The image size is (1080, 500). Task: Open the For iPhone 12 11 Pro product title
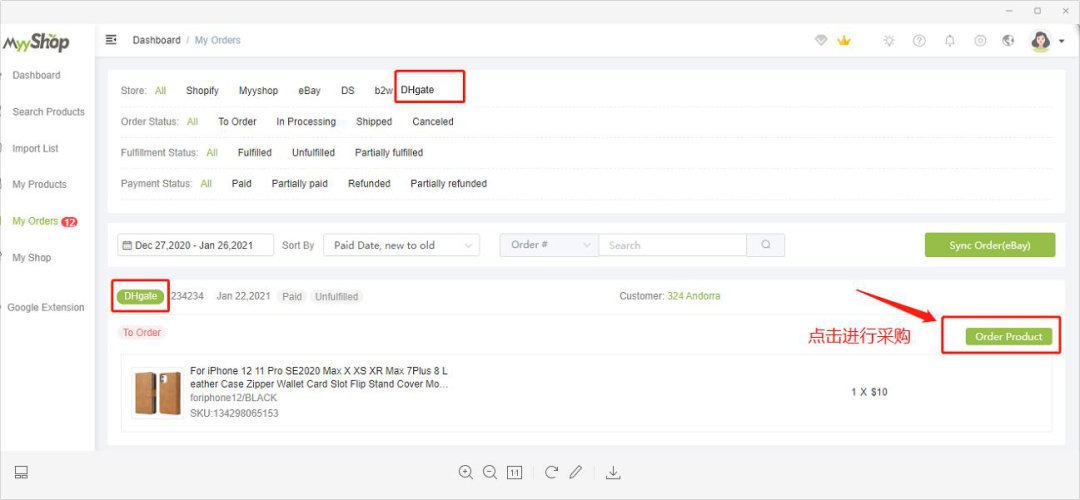pyautogui.click(x=320, y=377)
